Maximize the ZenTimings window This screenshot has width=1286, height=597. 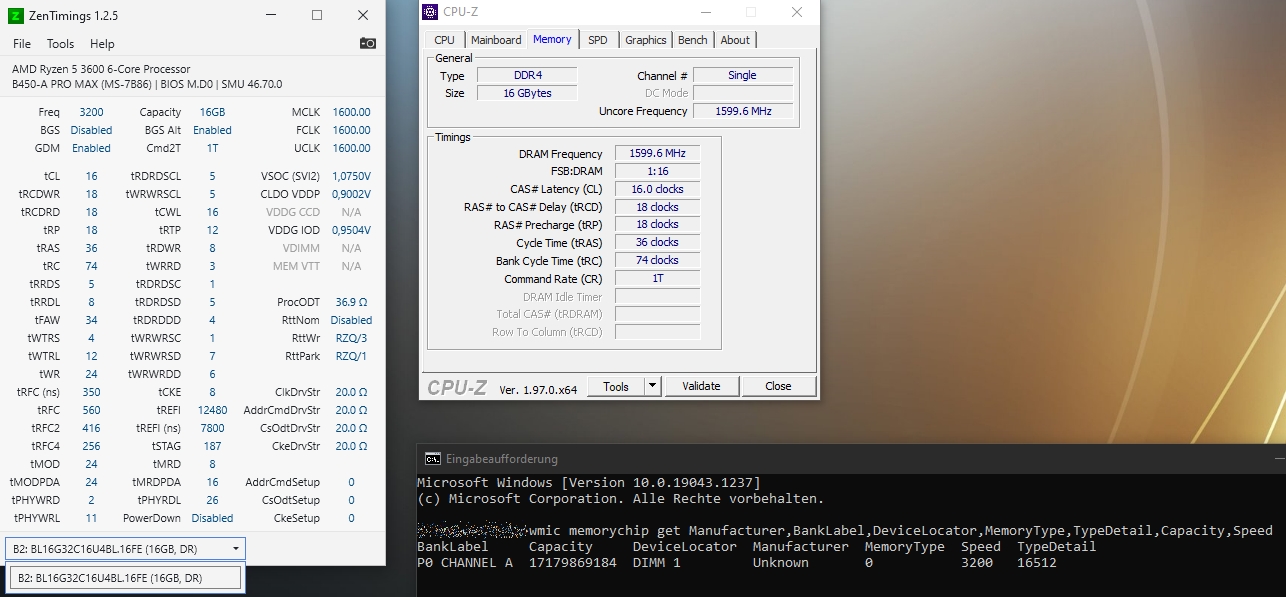click(x=317, y=15)
